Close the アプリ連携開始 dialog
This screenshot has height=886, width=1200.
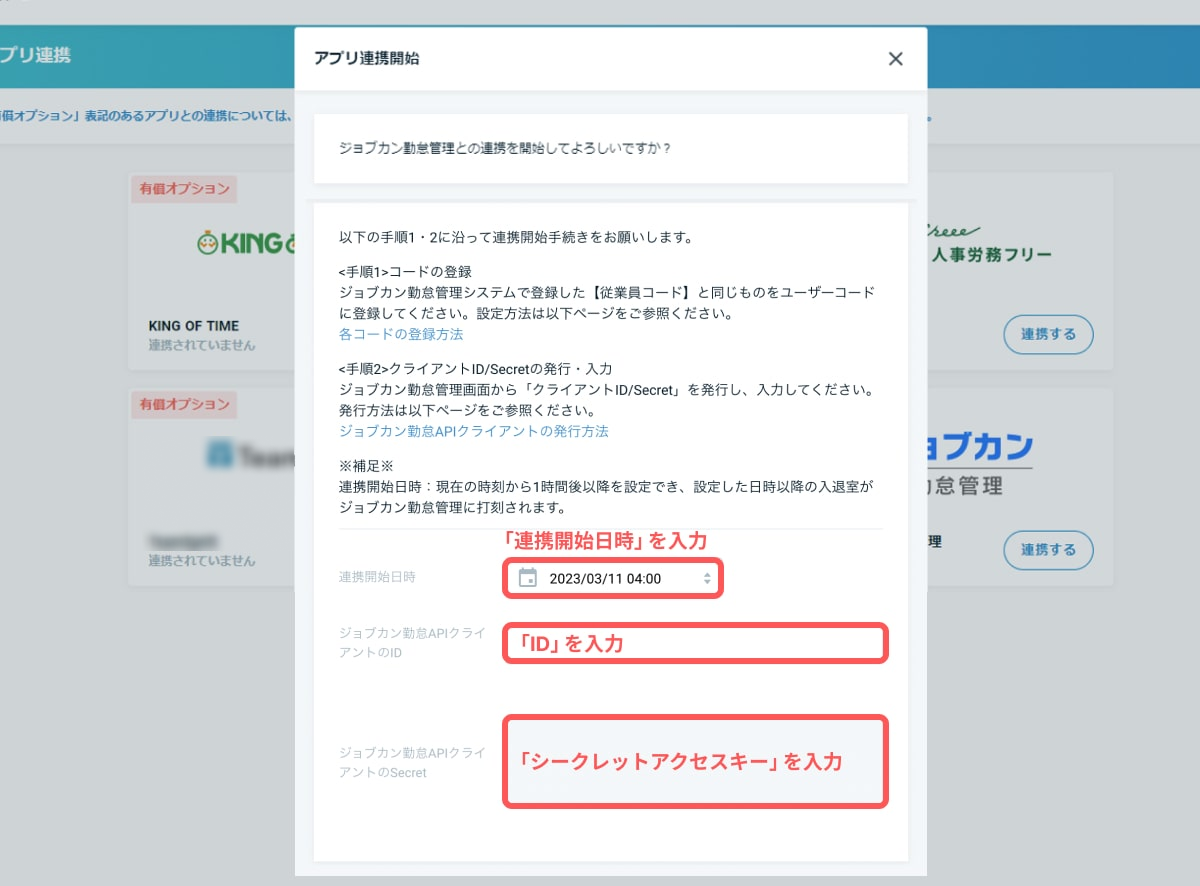[895, 59]
